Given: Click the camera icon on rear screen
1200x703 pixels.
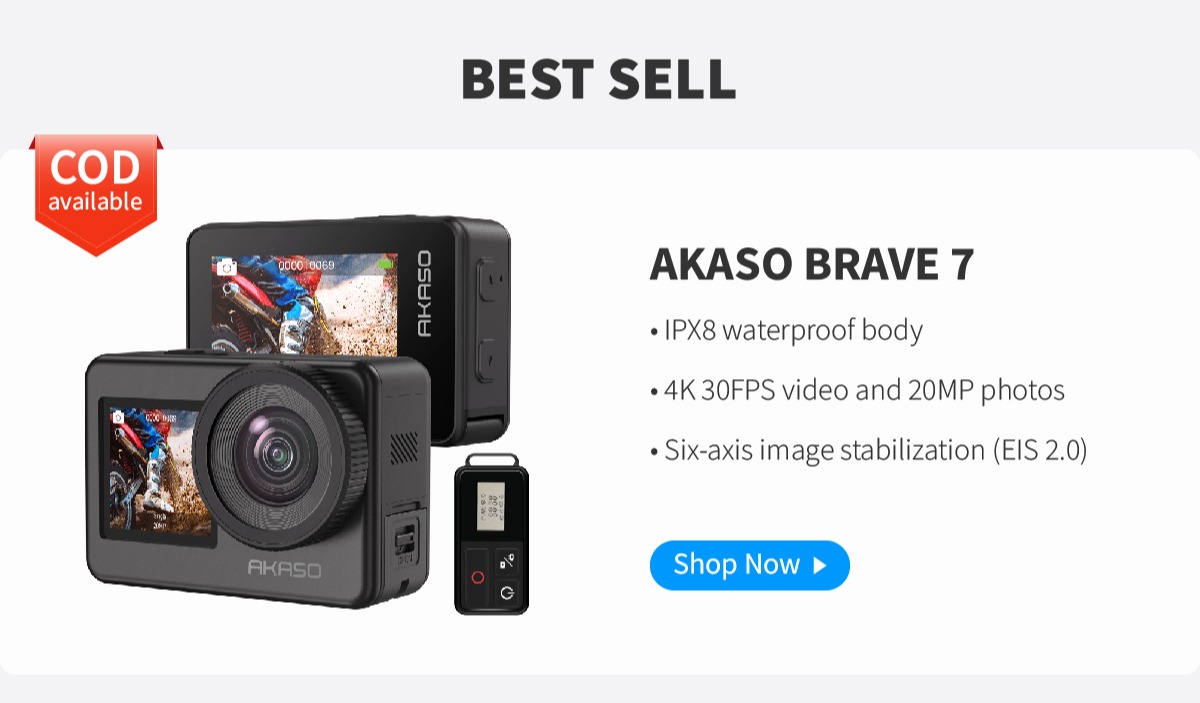Looking at the screenshot, I should (226, 266).
